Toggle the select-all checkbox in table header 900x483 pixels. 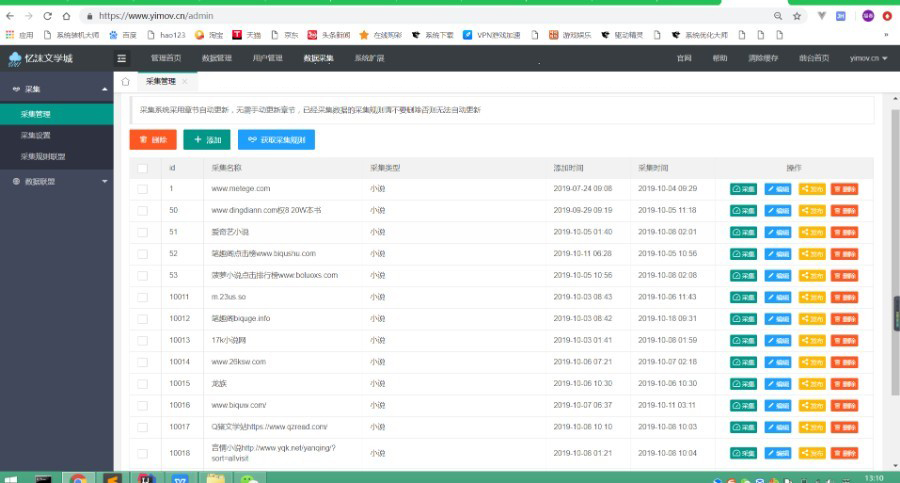click(142, 168)
